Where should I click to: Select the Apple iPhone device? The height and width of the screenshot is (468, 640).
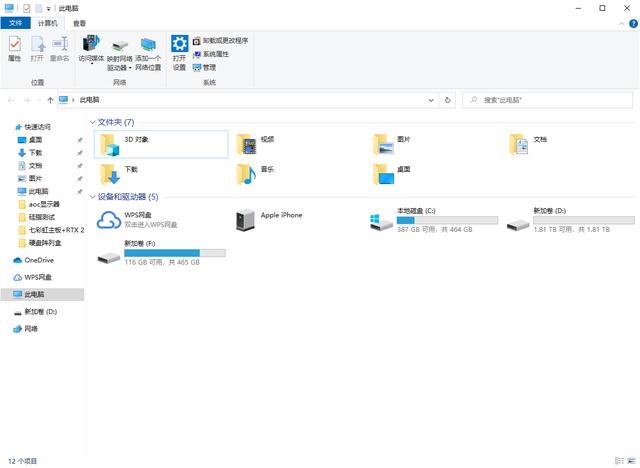pos(269,220)
